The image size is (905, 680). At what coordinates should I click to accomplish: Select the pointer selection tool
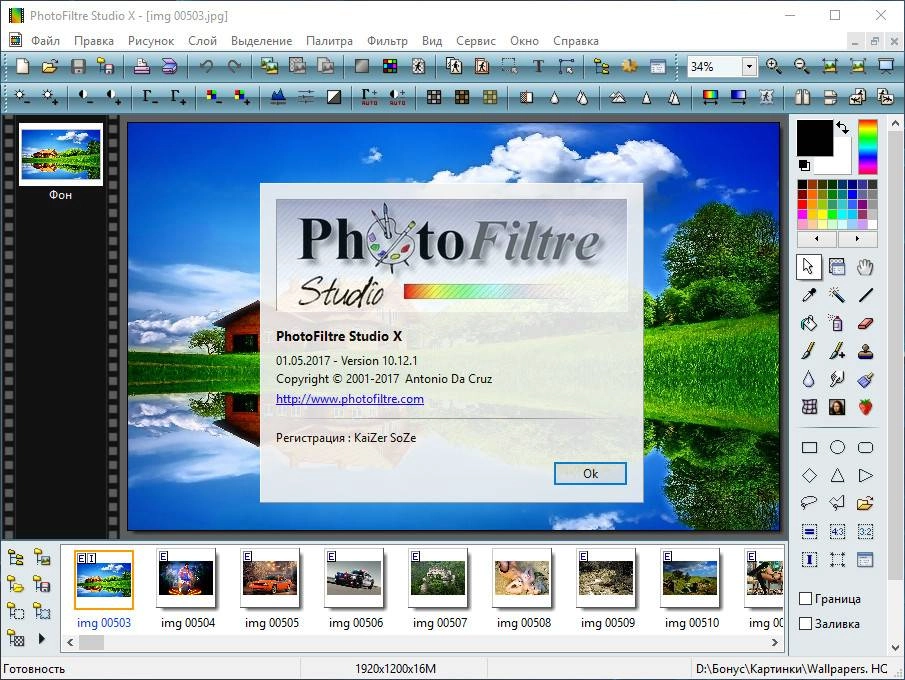coord(808,267)
